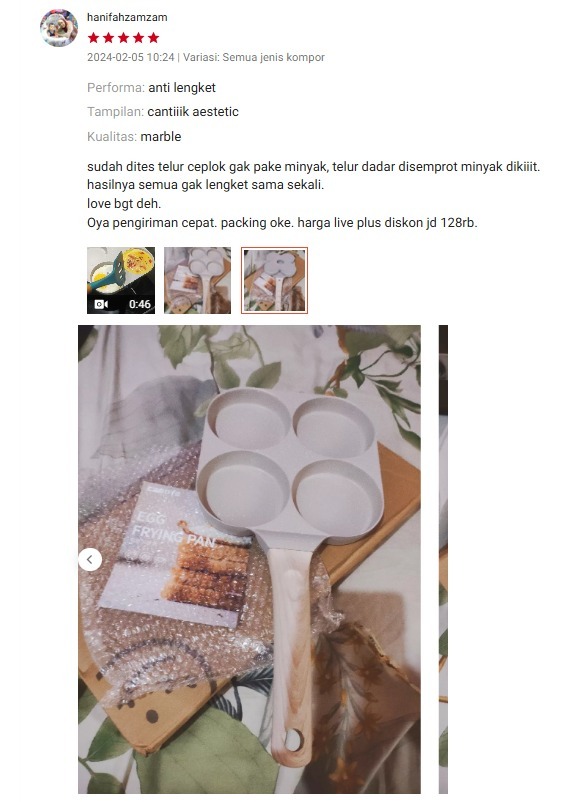Click the Variasi: Semua jenis kompor text
578x802 pixels.
(254, 57)
